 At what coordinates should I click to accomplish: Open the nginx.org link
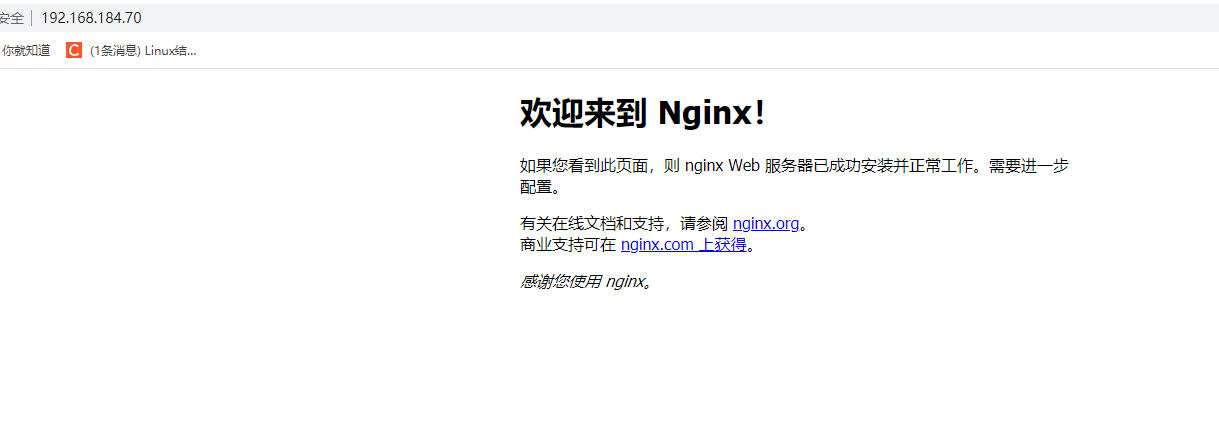click(766, 224)
